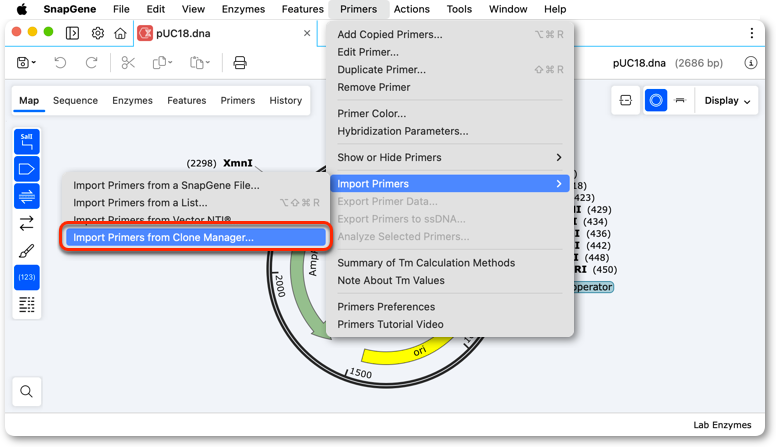Toggle the list-with-dots icon in the sidebar

[27, 304]
